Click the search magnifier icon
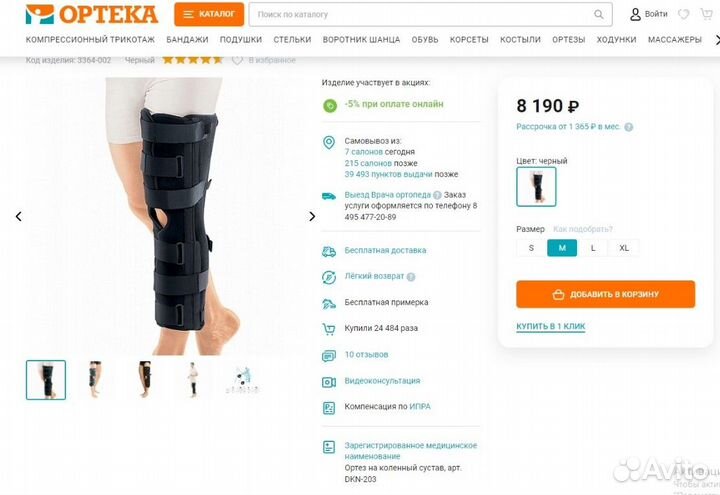The width and height of the screenshot is (720, 495). pyautogui.click(x=598, y=15)
